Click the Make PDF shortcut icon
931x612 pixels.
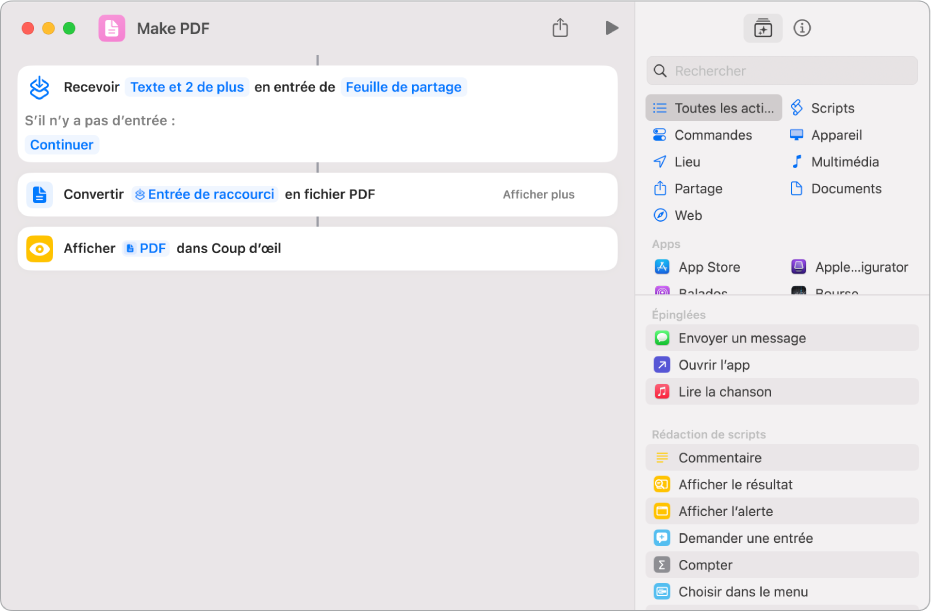tap(112, 28)
